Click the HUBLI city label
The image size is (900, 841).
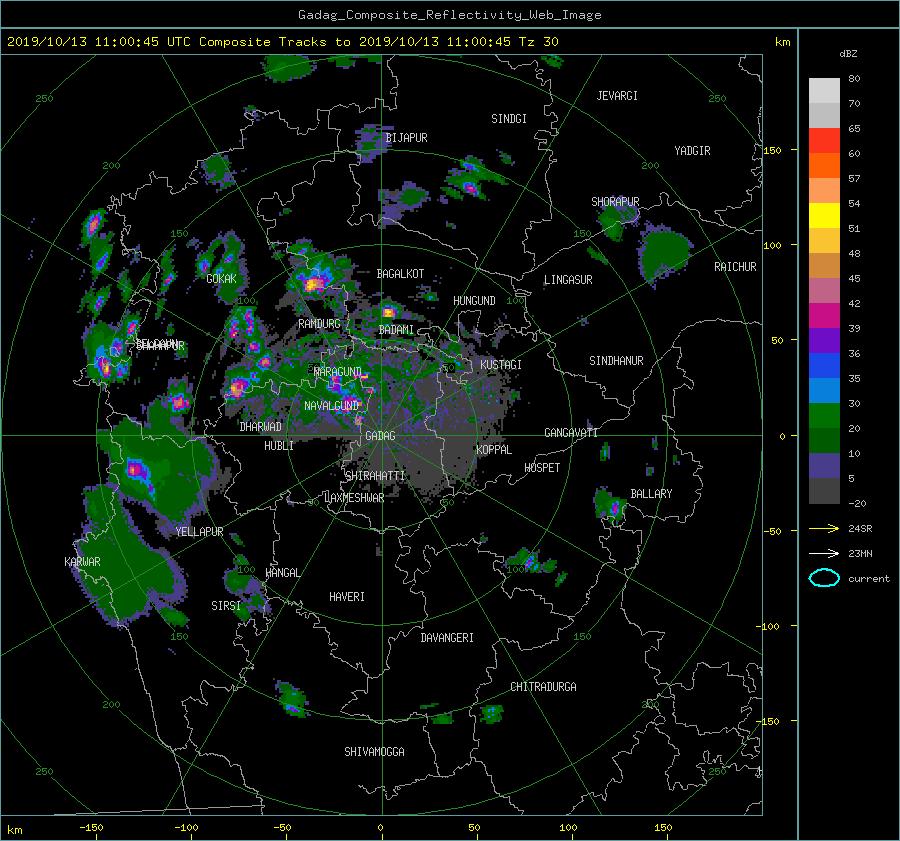(x=279, y=446)
